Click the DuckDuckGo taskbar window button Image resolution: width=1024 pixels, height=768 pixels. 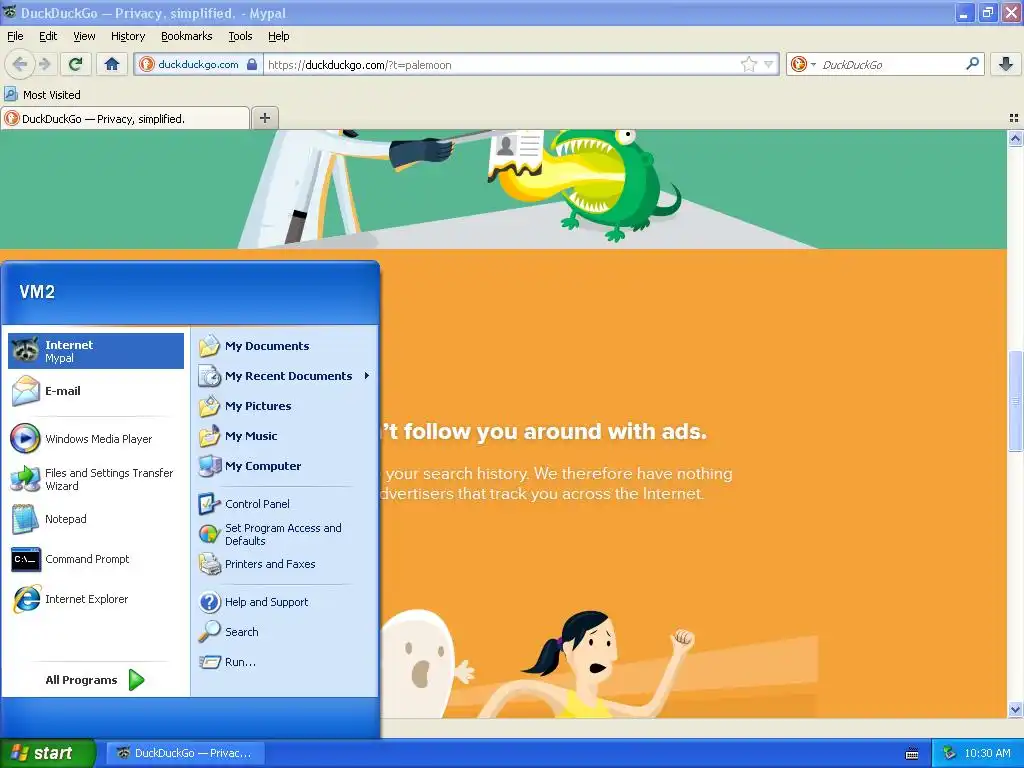click(x=185, y=753)
